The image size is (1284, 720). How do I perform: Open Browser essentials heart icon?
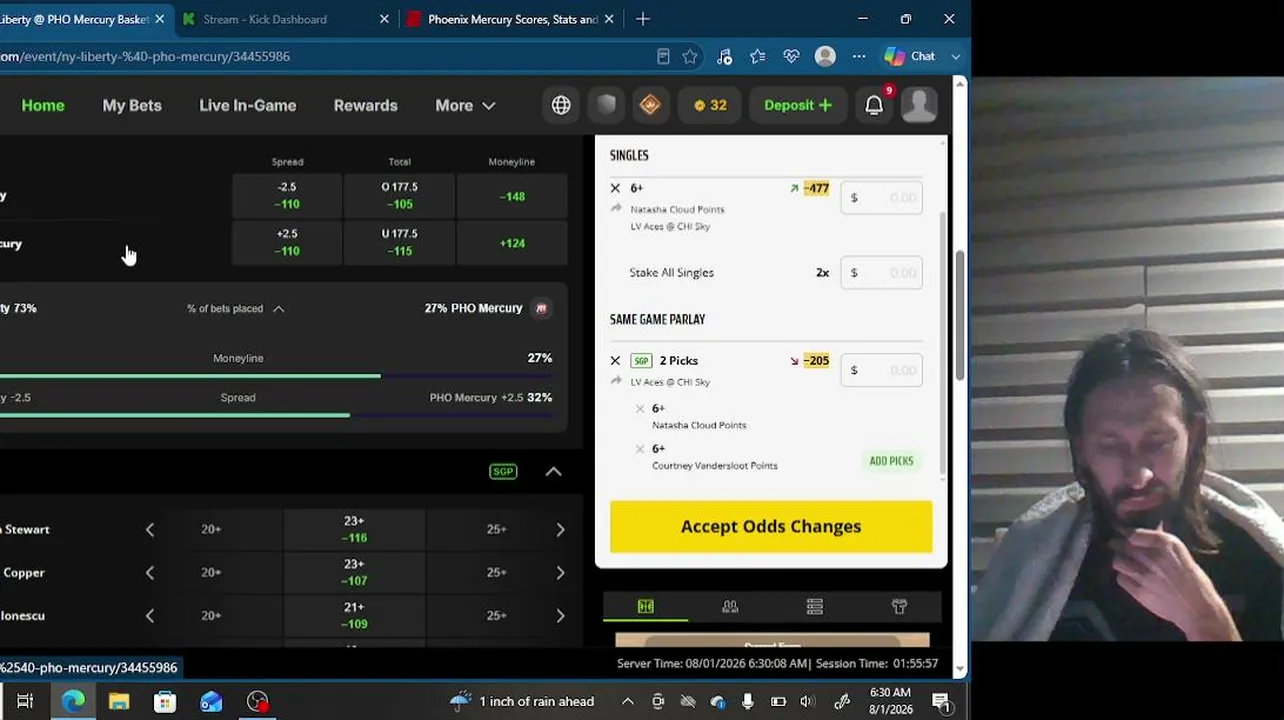(x=791, y=56)
